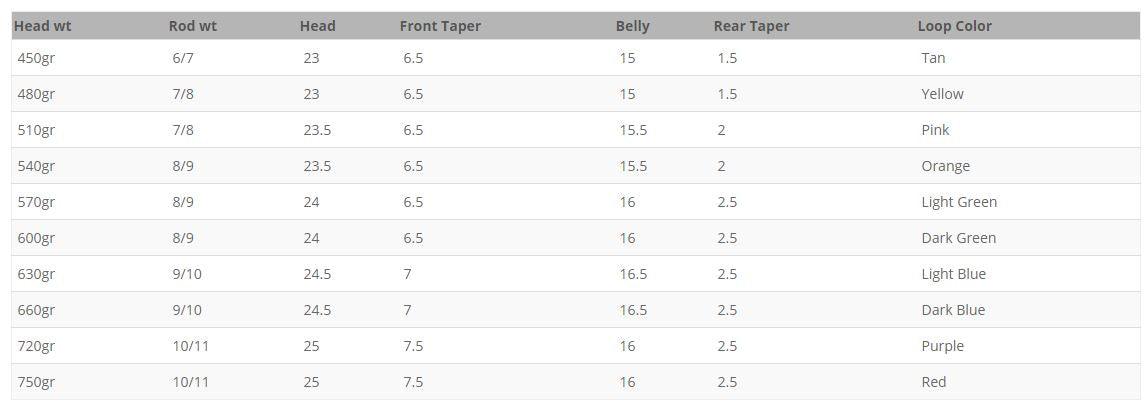Click the Head wt column header
The image size is (1148, 412).
43,26
